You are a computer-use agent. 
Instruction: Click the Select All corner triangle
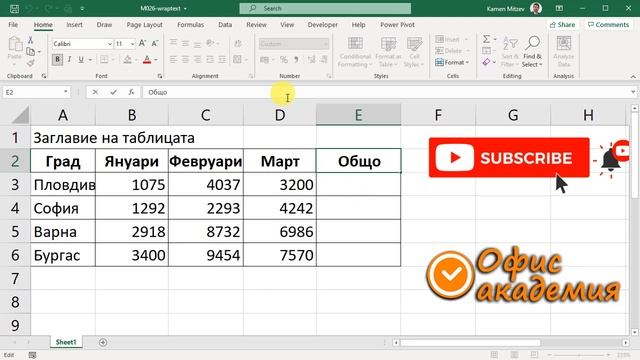click(x=20, y=115)
